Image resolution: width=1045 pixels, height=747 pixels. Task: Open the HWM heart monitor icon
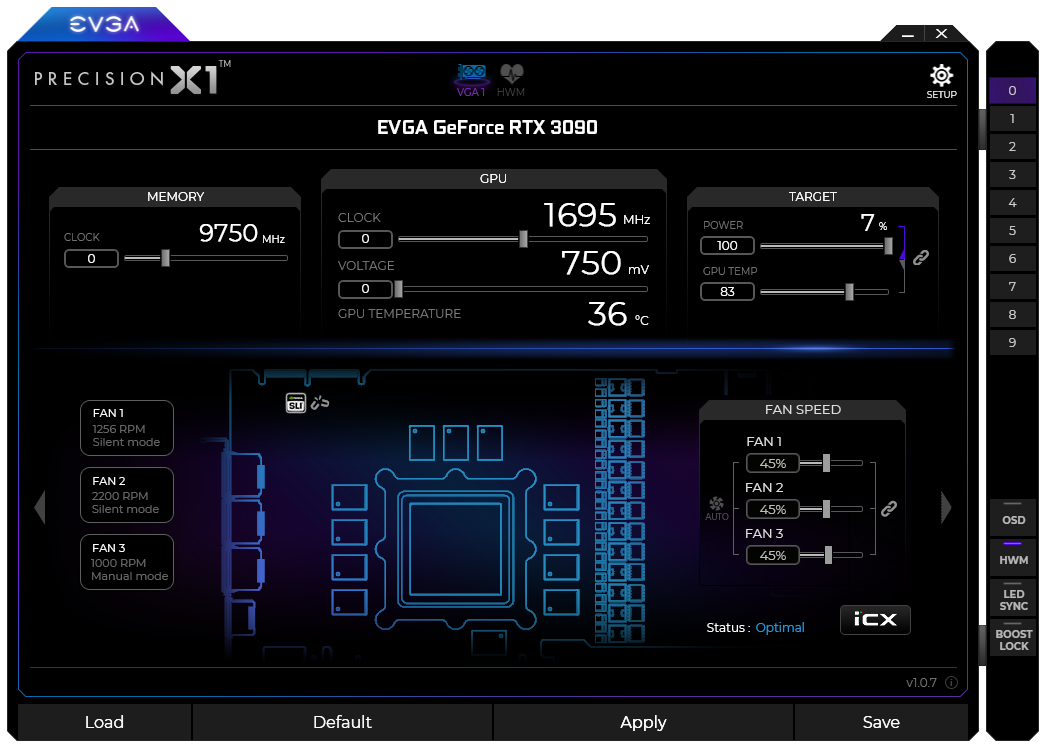(x=511, y=80)
